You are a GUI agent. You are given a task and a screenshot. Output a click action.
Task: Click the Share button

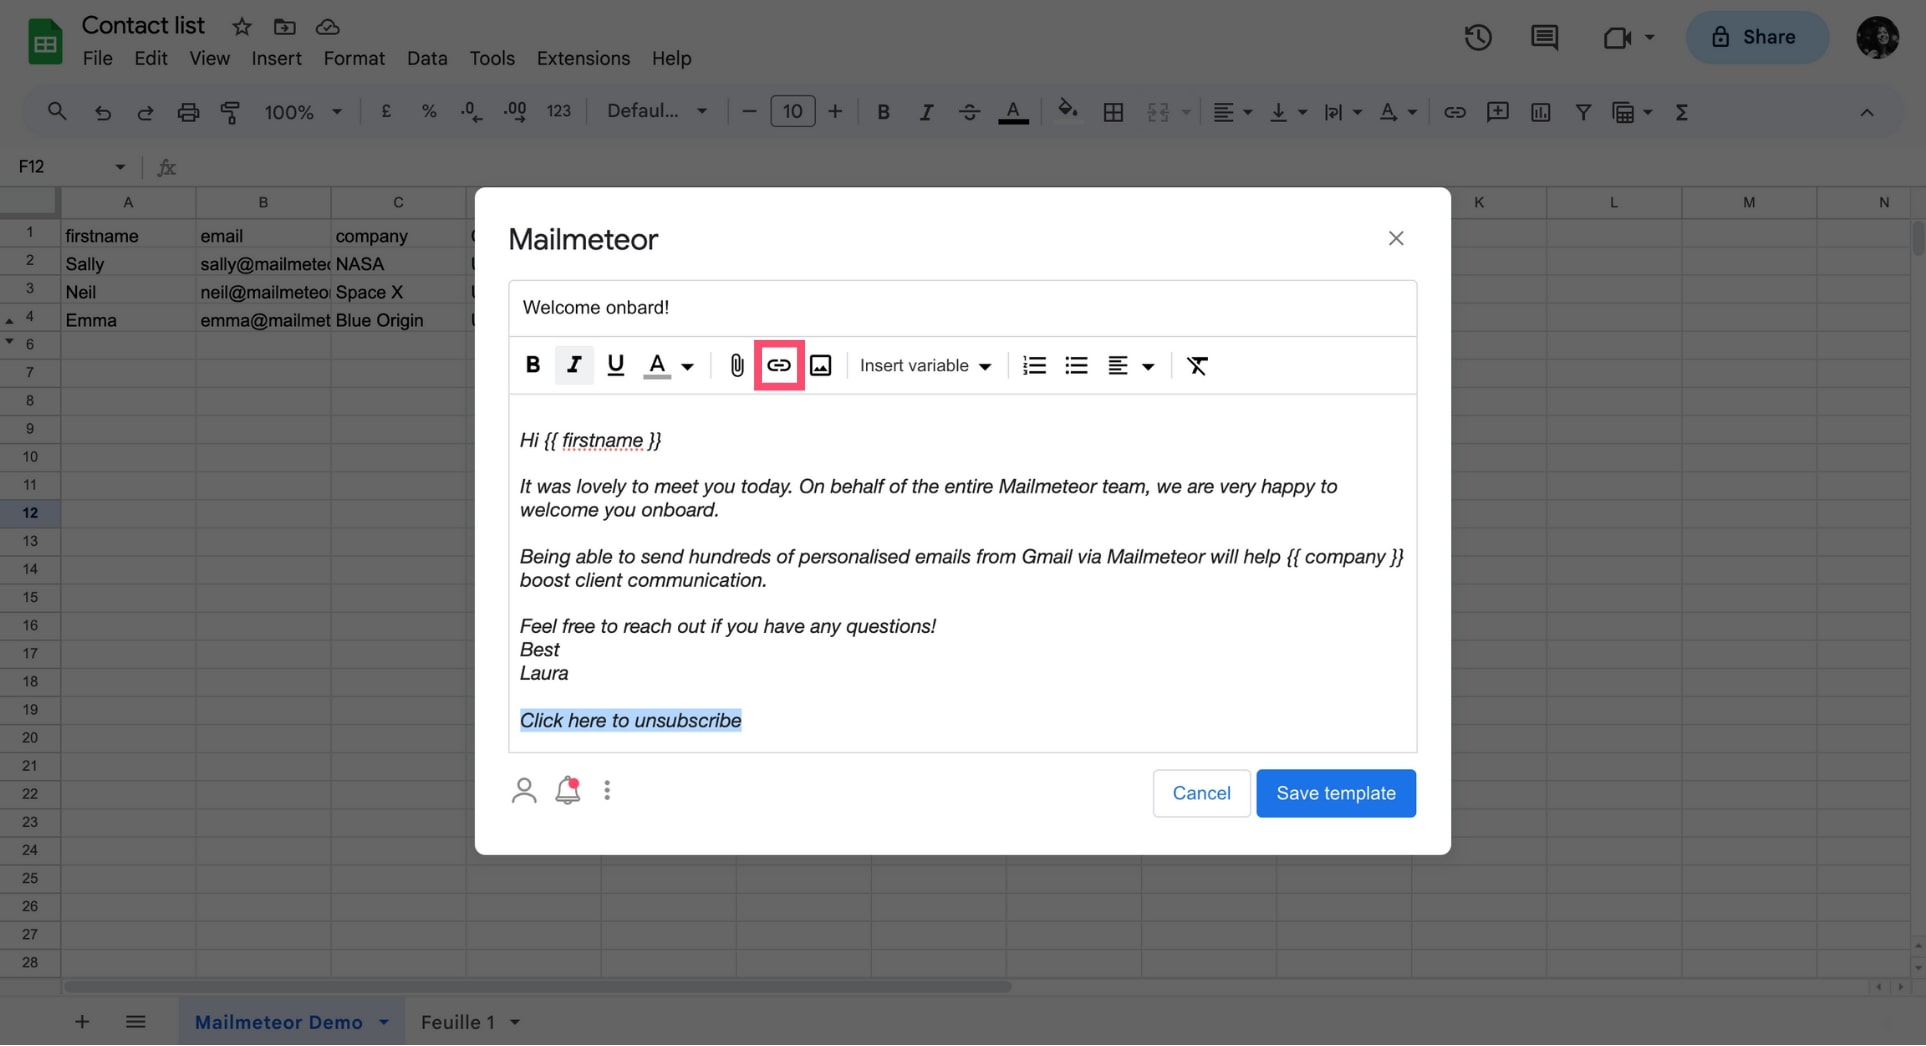click(x=1756, y=37)
